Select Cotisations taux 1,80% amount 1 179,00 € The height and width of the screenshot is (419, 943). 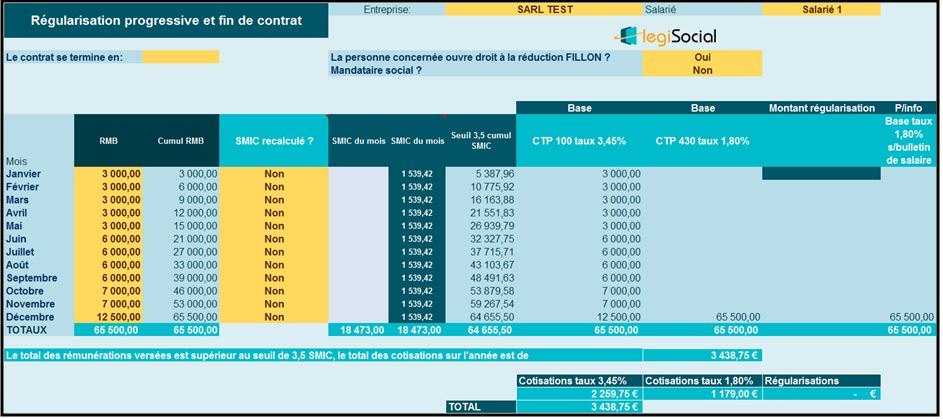pyautogui.click(x=702, y=394)
